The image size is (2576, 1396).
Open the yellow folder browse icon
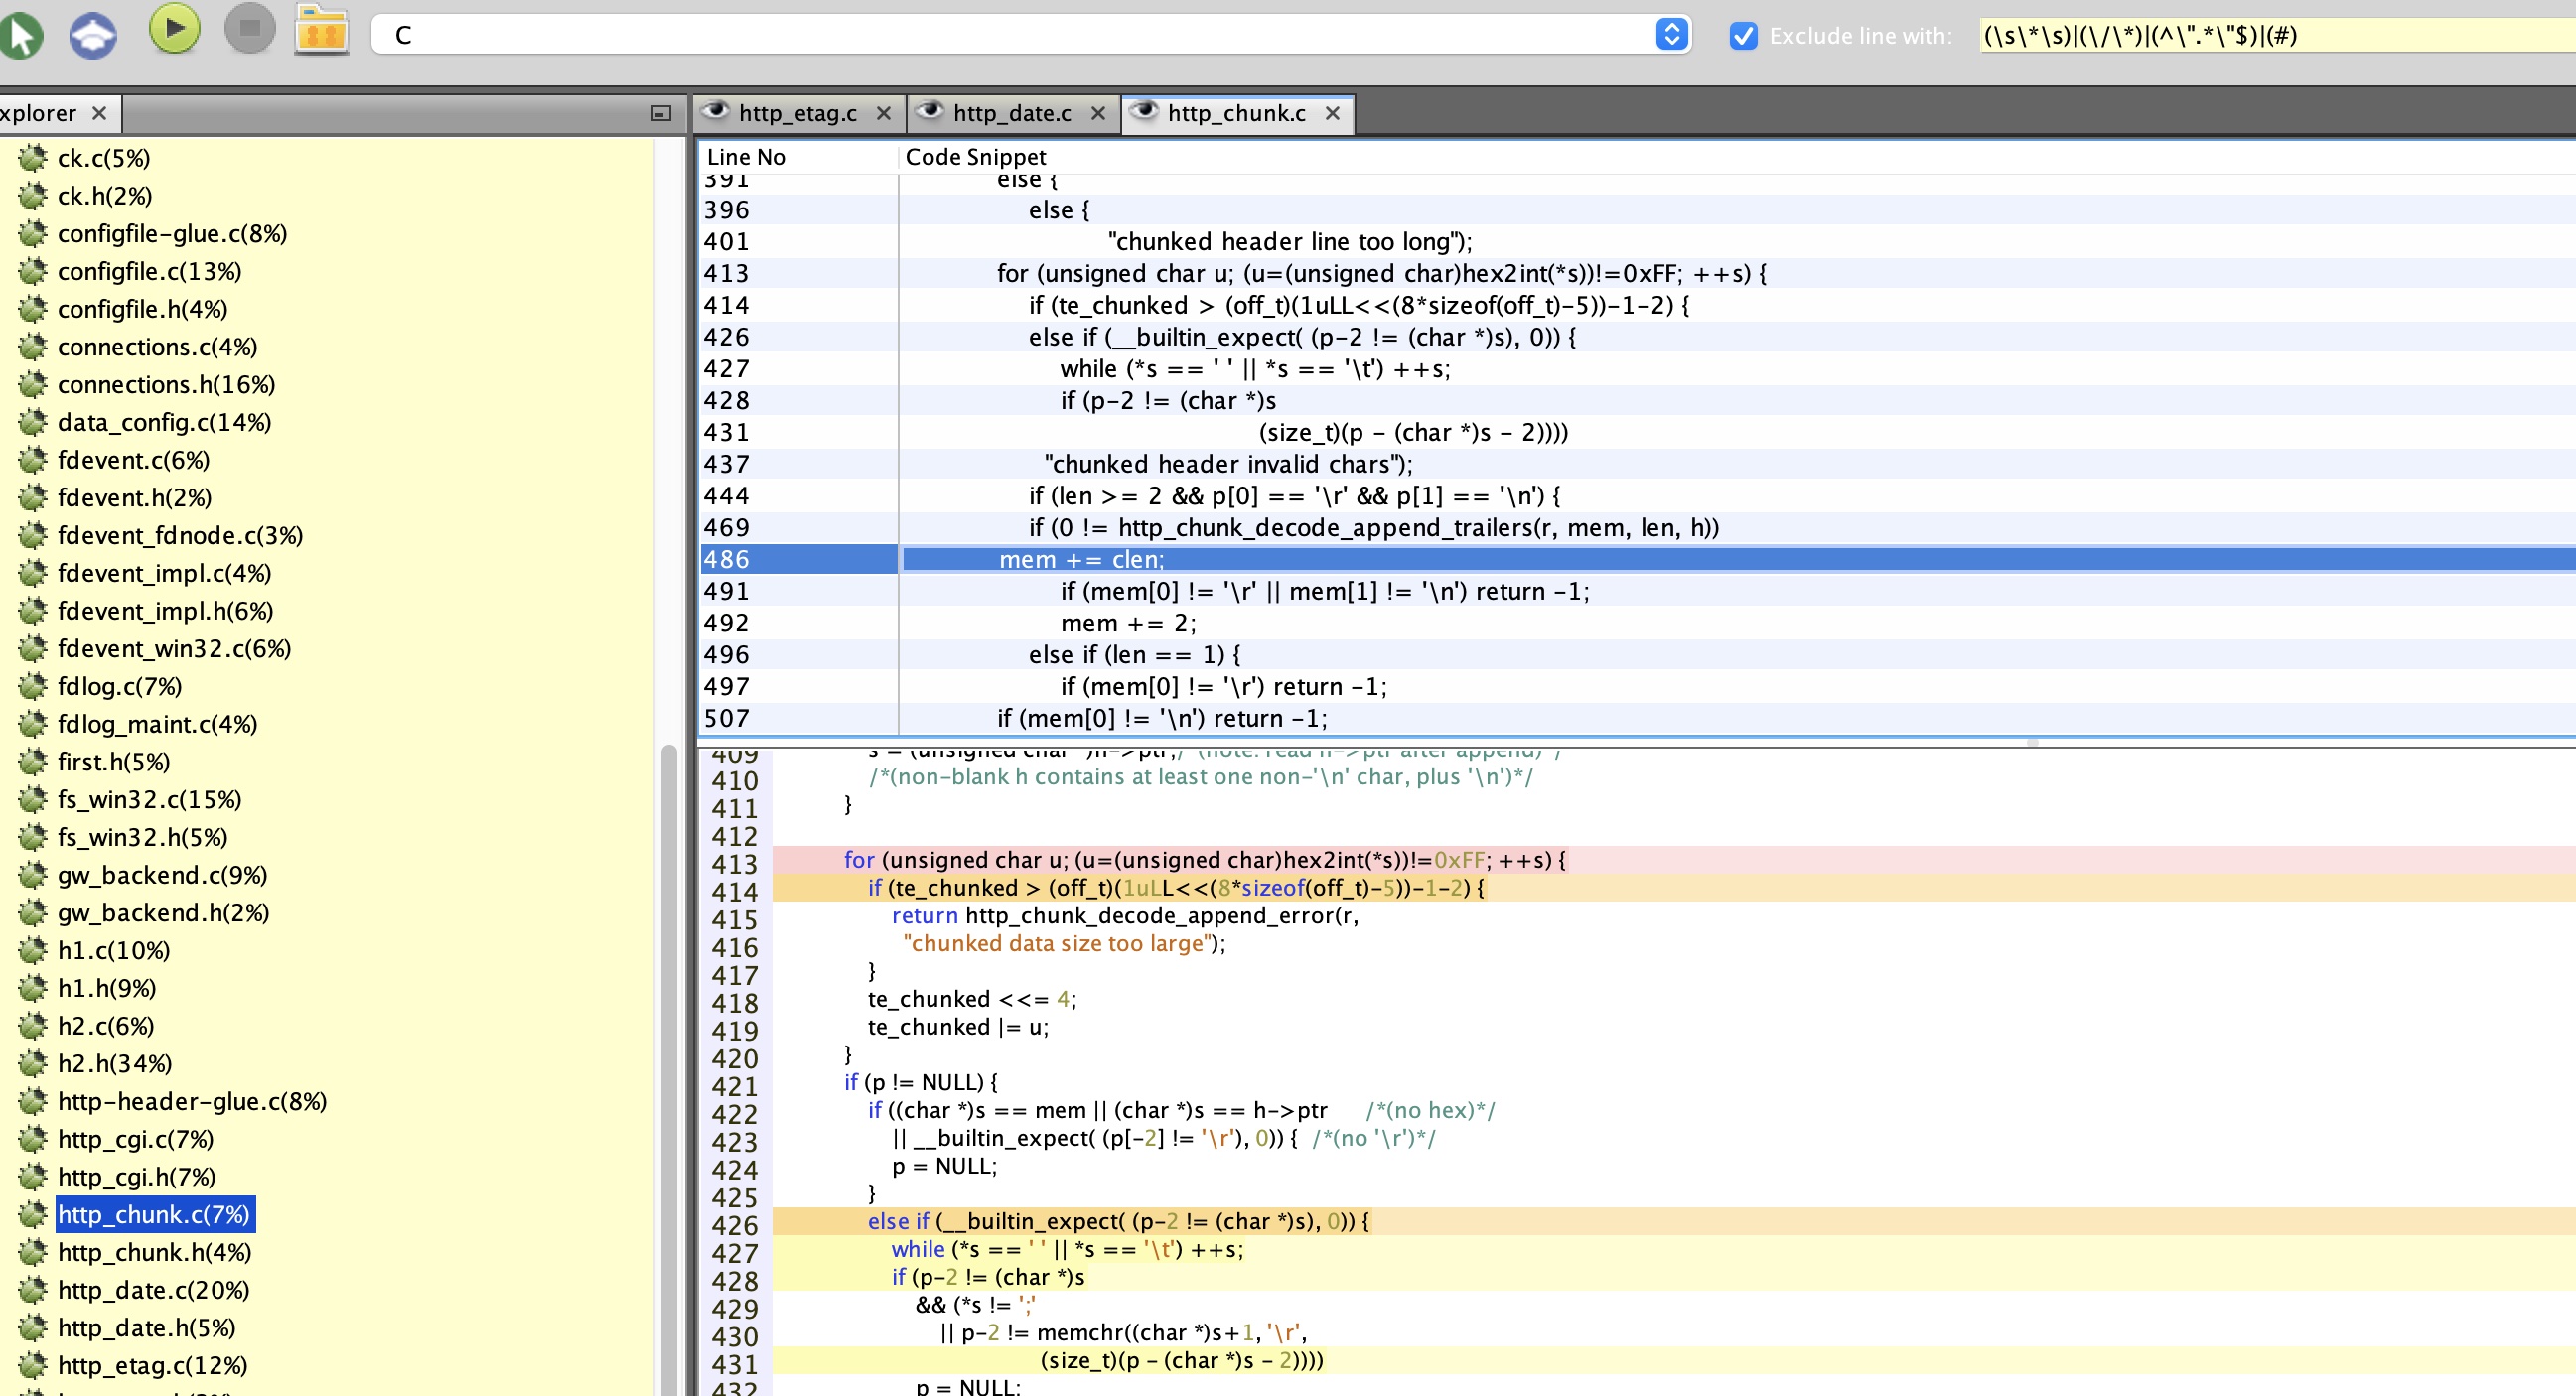(x=321, y=31)
